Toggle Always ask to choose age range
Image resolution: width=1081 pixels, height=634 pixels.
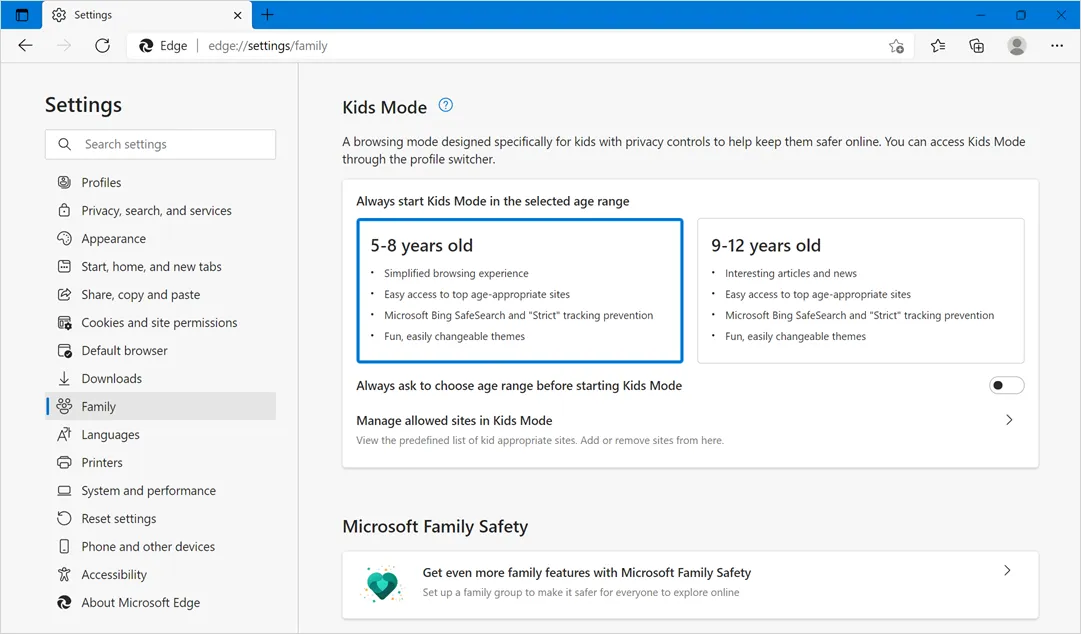1006,386
